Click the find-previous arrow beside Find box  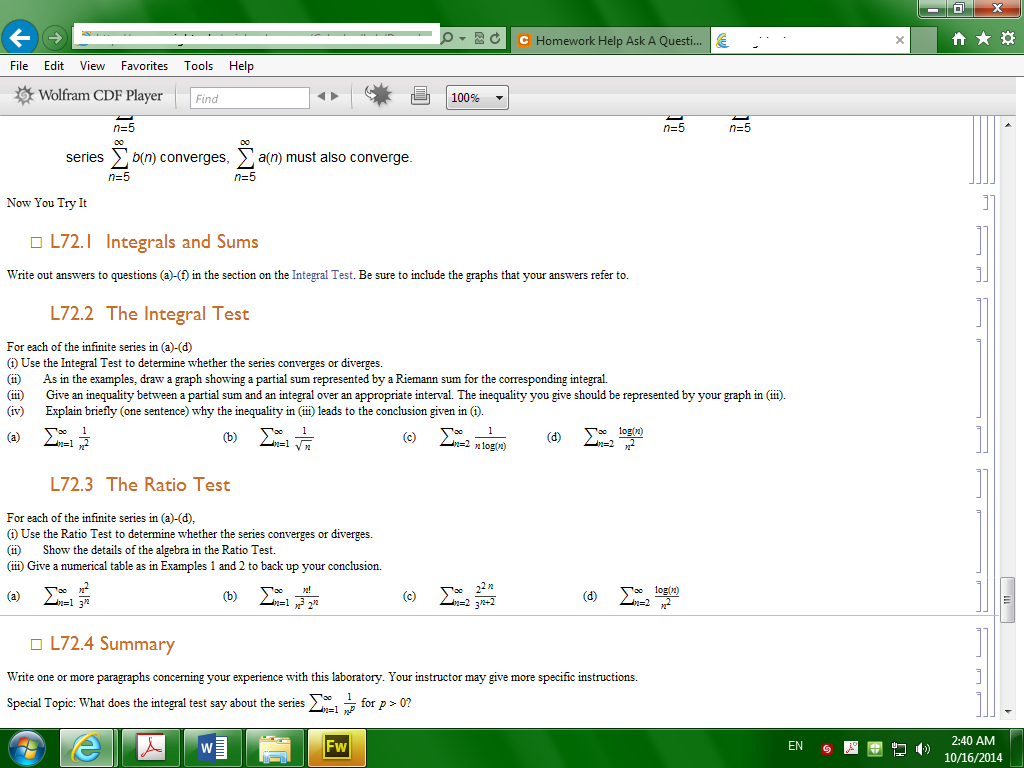[x=322, y=96]
